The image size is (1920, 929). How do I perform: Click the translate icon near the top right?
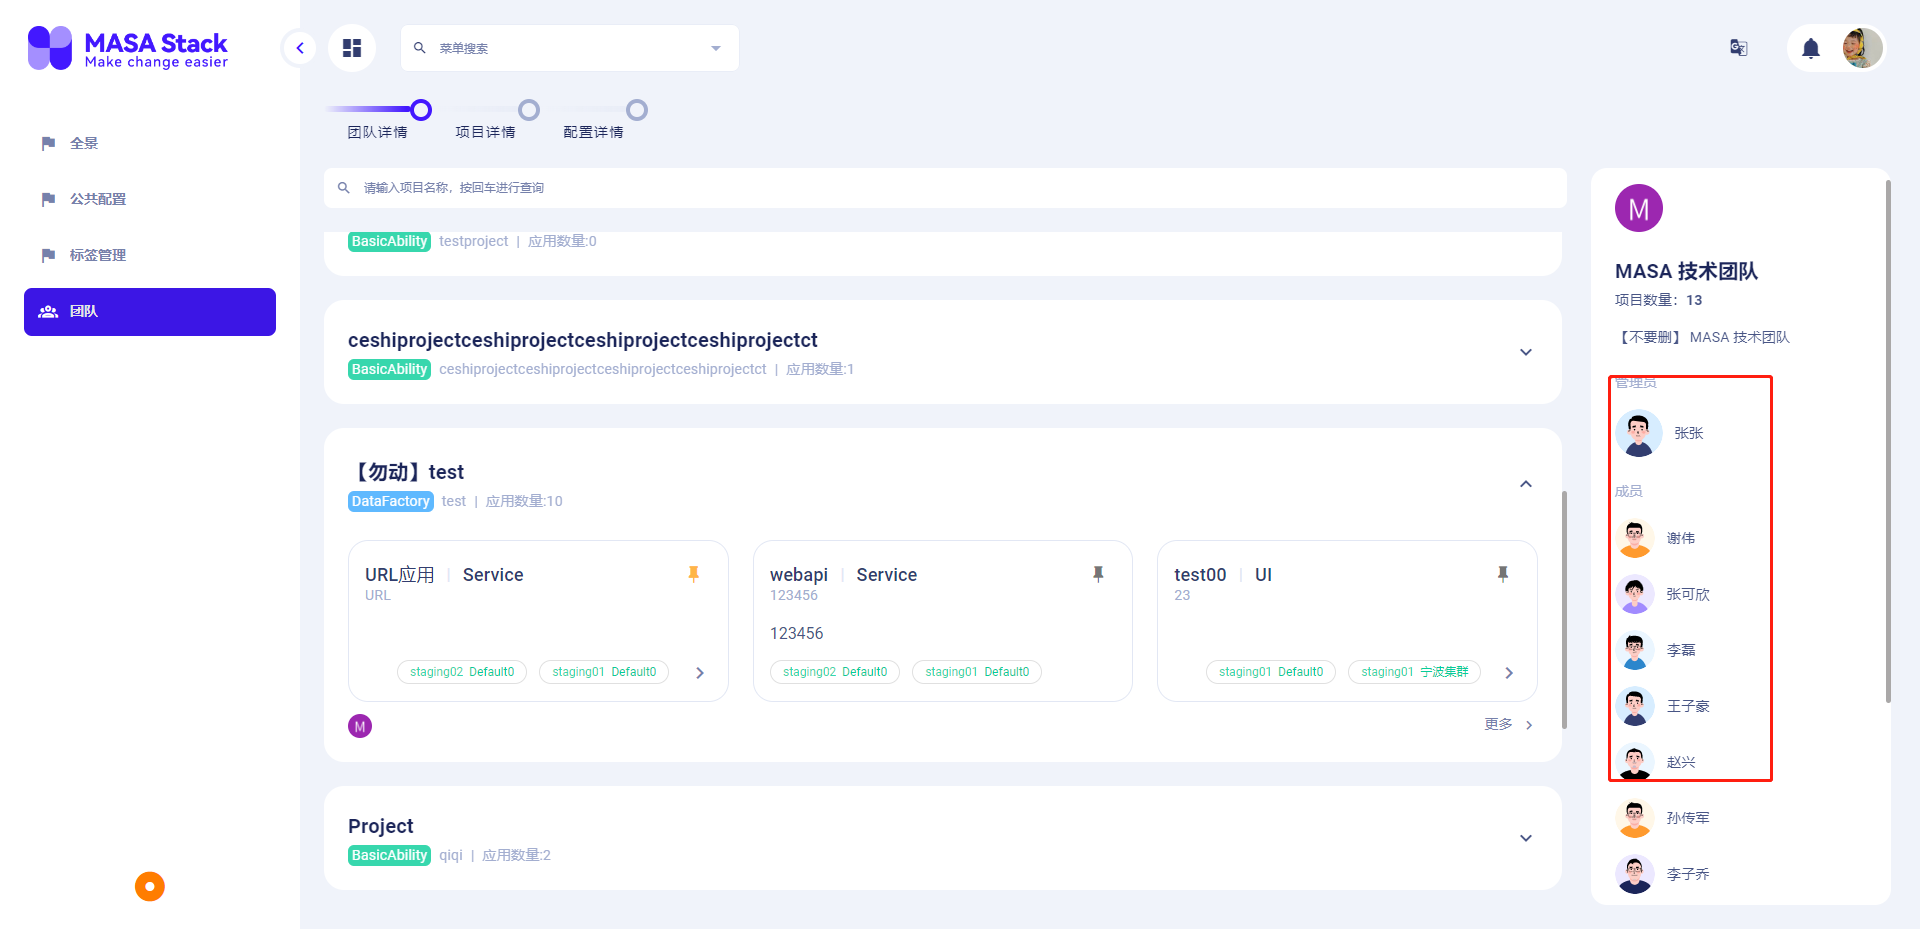[x=1738, y=47]
